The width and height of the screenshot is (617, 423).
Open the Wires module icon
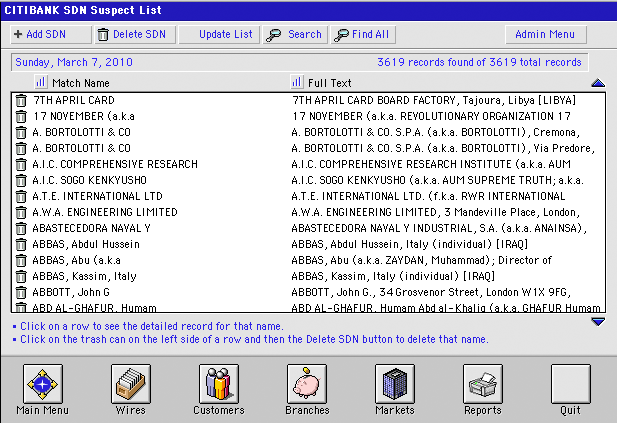tap(131, 384)
